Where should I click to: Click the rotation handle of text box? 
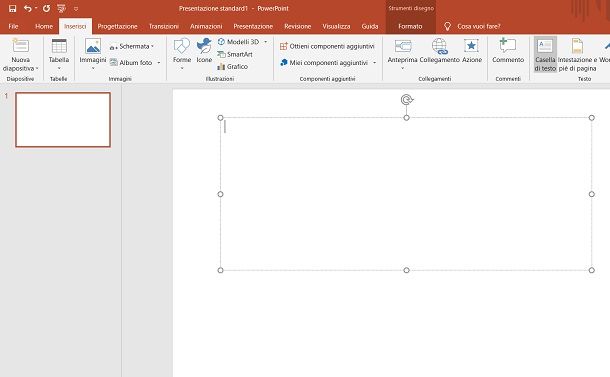[x=407, y=100]
